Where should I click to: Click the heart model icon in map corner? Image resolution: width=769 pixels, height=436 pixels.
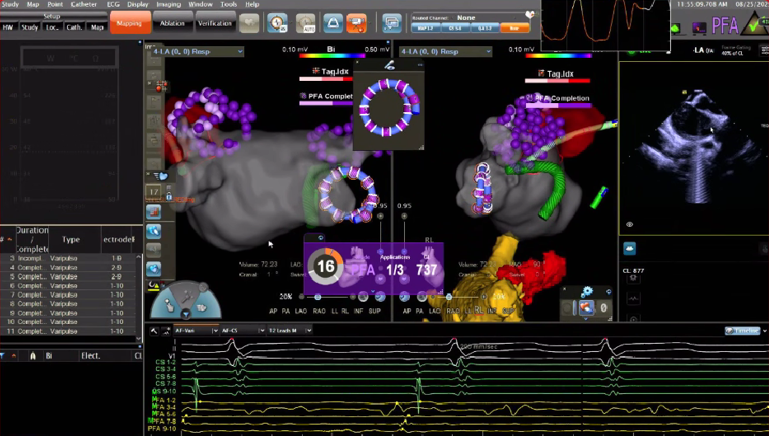coord(587,309)
